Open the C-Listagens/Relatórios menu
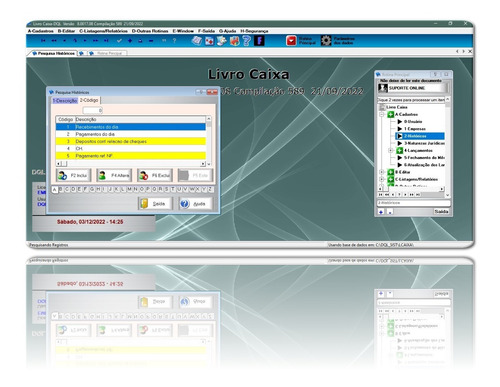This screenshot has width=500, height=387. pyautogui.click(x=103, y=31)
